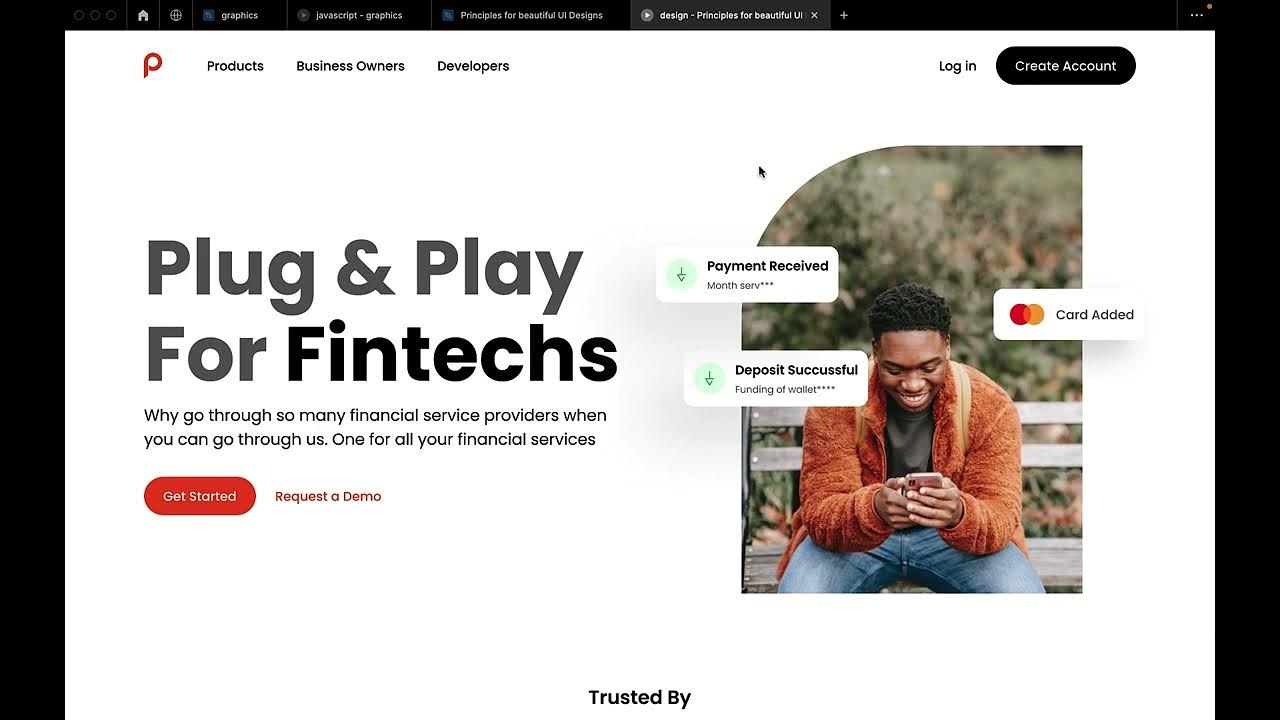Click the red P logo icon
This screenshot has width=1280, height=720.
click(152, 66)
